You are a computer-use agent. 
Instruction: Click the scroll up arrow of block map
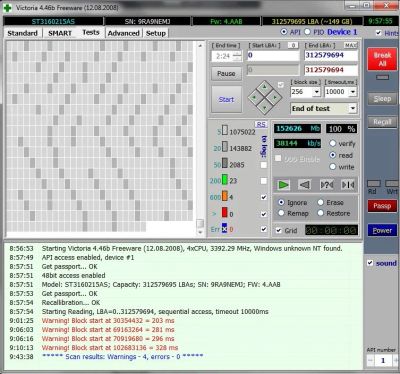(200, 46)
